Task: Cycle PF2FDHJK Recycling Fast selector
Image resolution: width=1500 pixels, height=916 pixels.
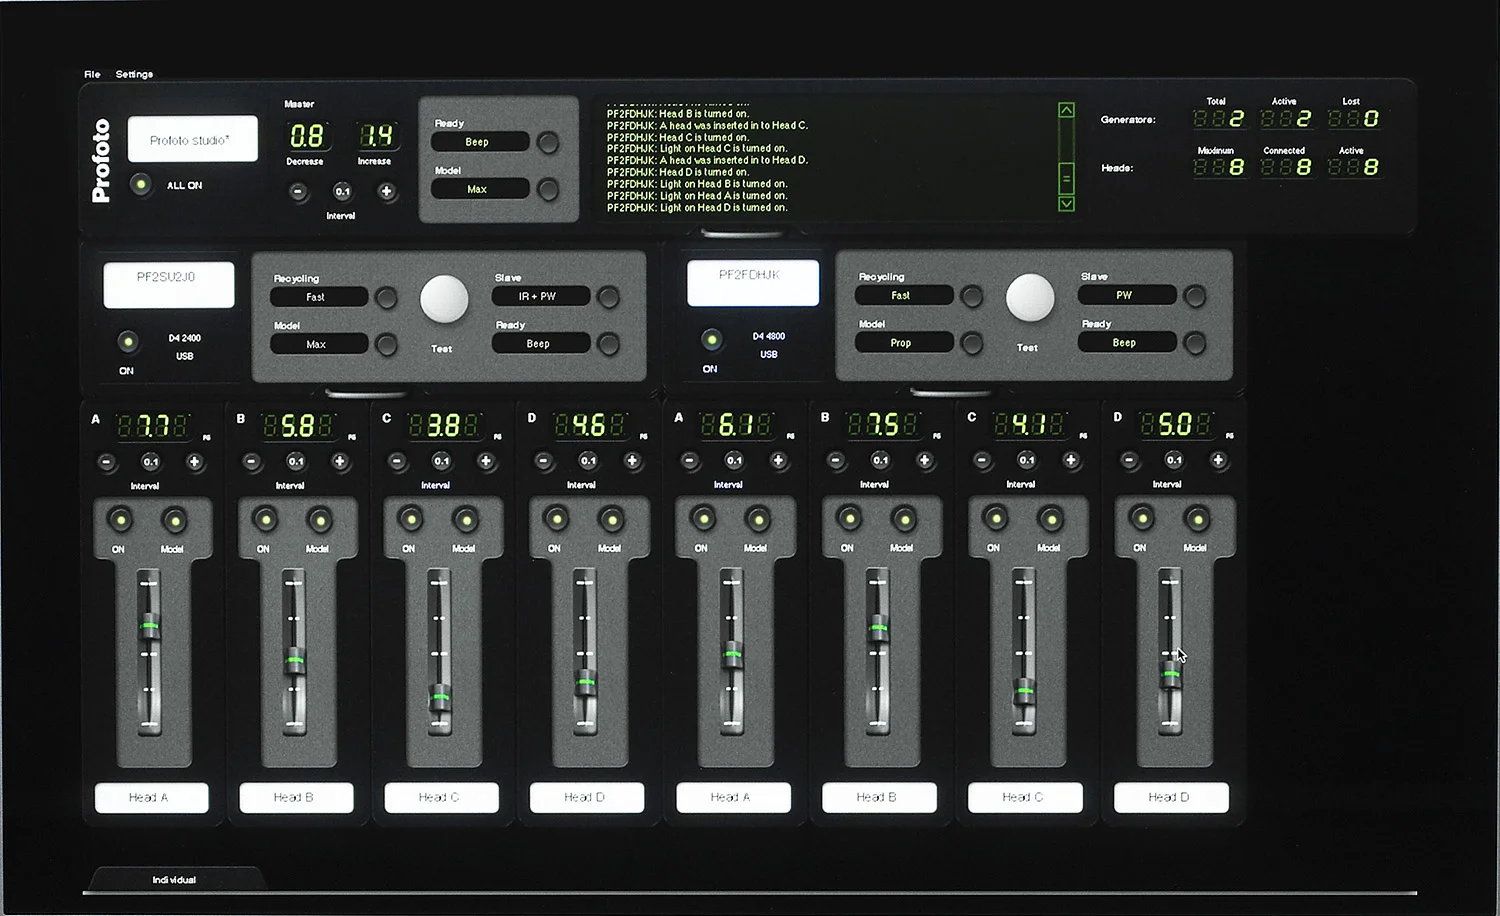Action: pos(971,296)
